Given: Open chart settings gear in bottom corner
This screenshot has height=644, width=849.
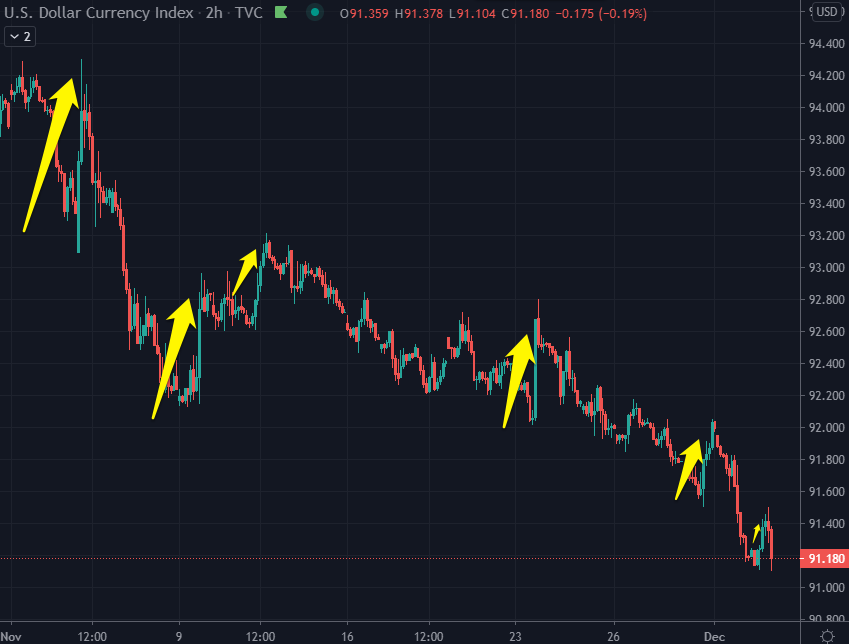Looking at the screenshot, I should 827,635.
